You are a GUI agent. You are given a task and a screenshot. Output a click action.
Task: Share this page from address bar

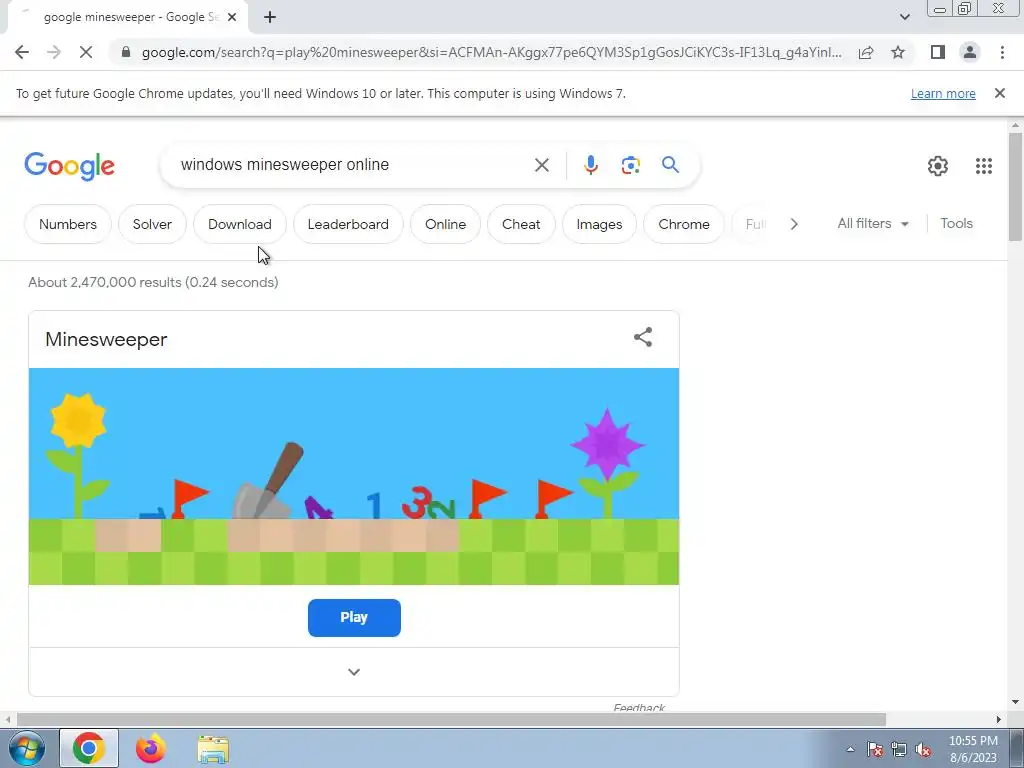pyautogui.click(x=866, y=52)
